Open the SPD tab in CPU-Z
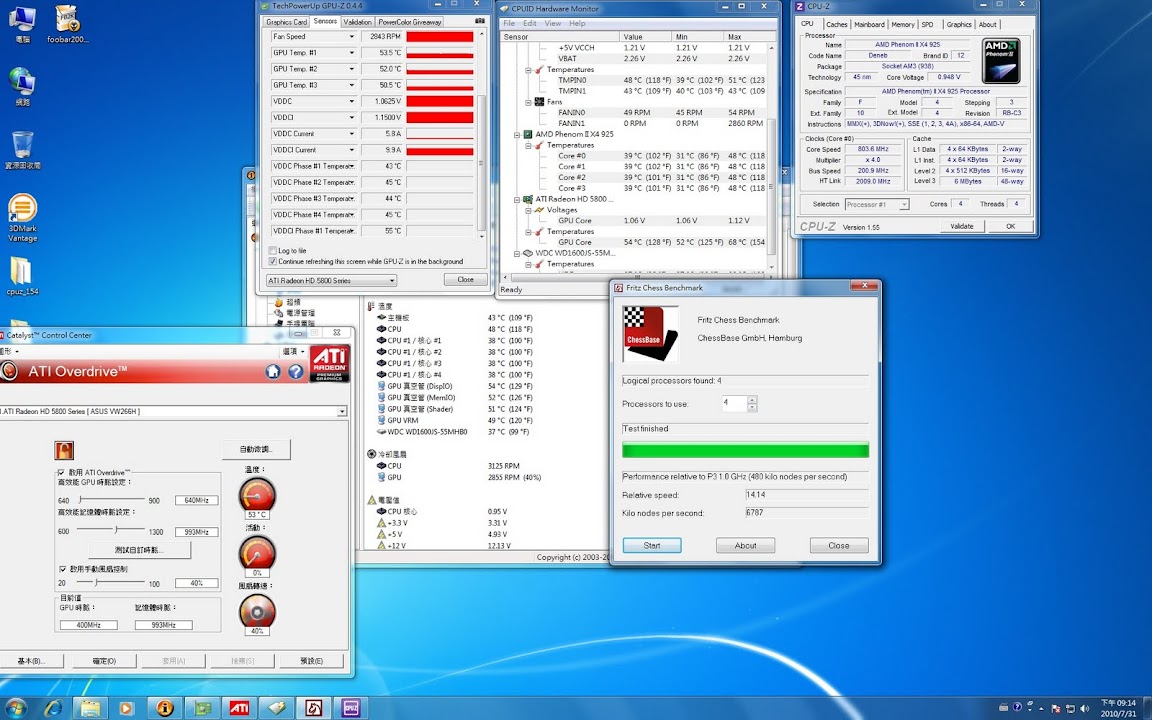Screen dimensions: 1152x720 pyautogui.click(x=927, y=24)
